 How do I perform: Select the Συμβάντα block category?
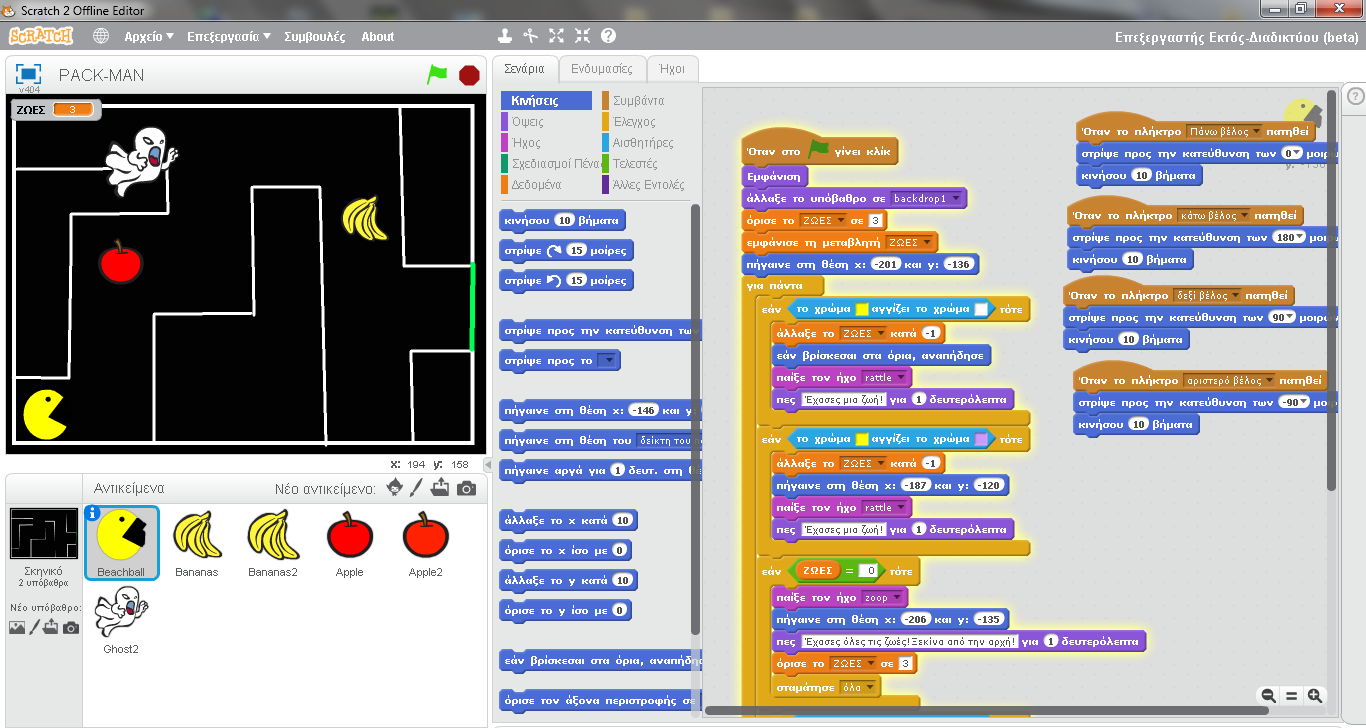[646, 101]
